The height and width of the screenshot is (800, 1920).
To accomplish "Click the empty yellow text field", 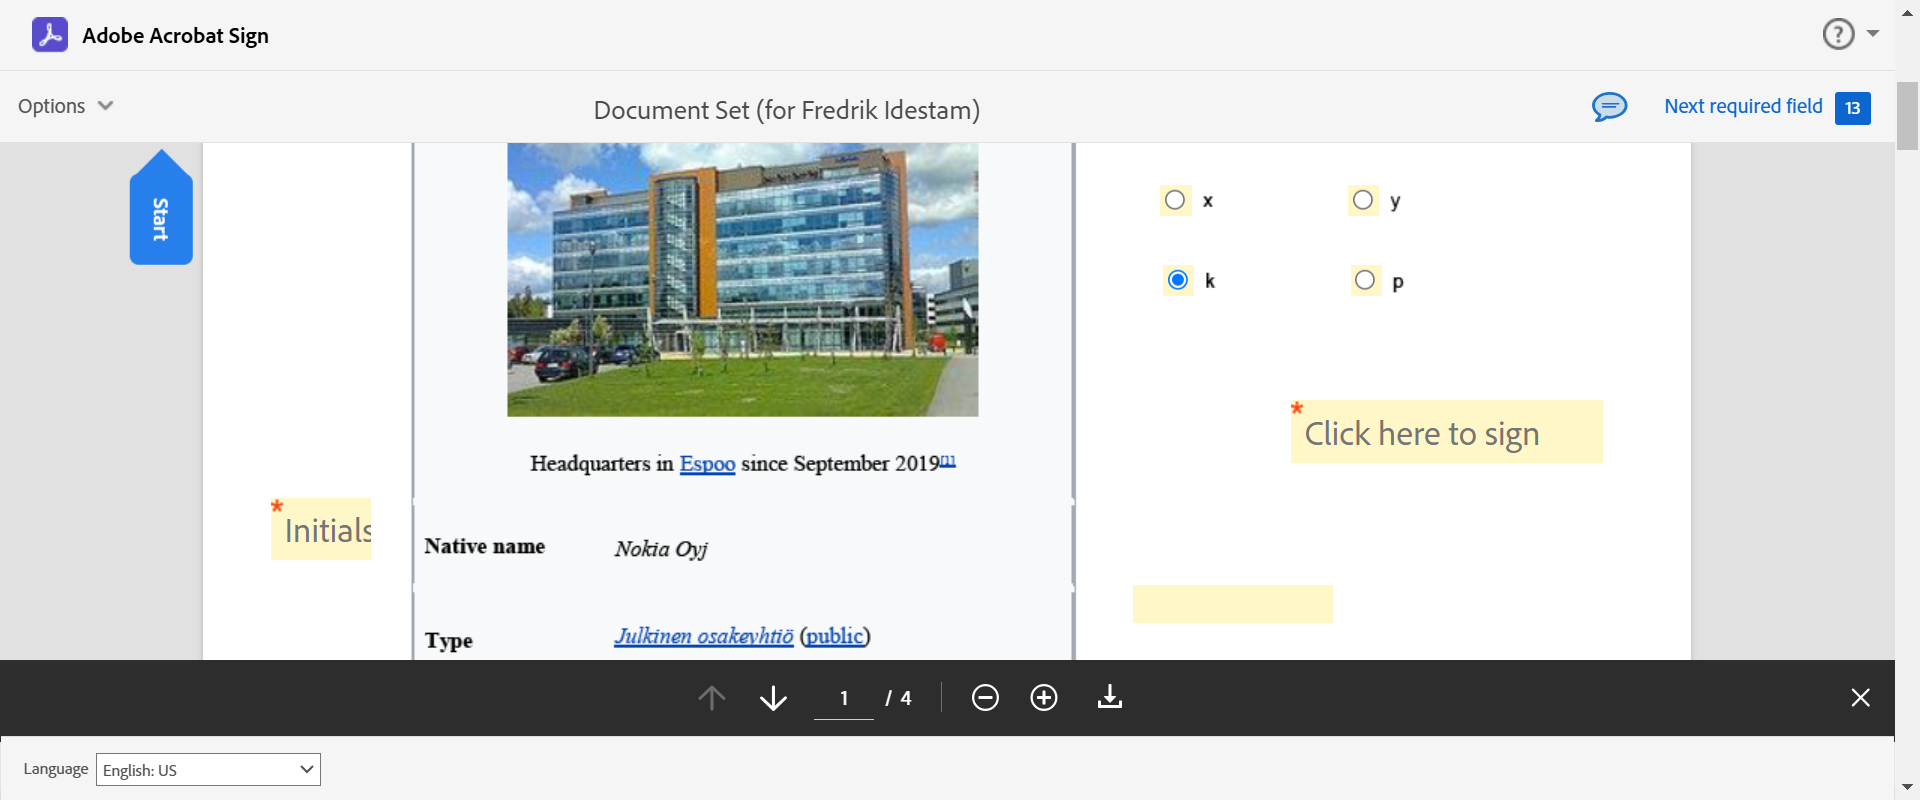I will click(1232, 604).
